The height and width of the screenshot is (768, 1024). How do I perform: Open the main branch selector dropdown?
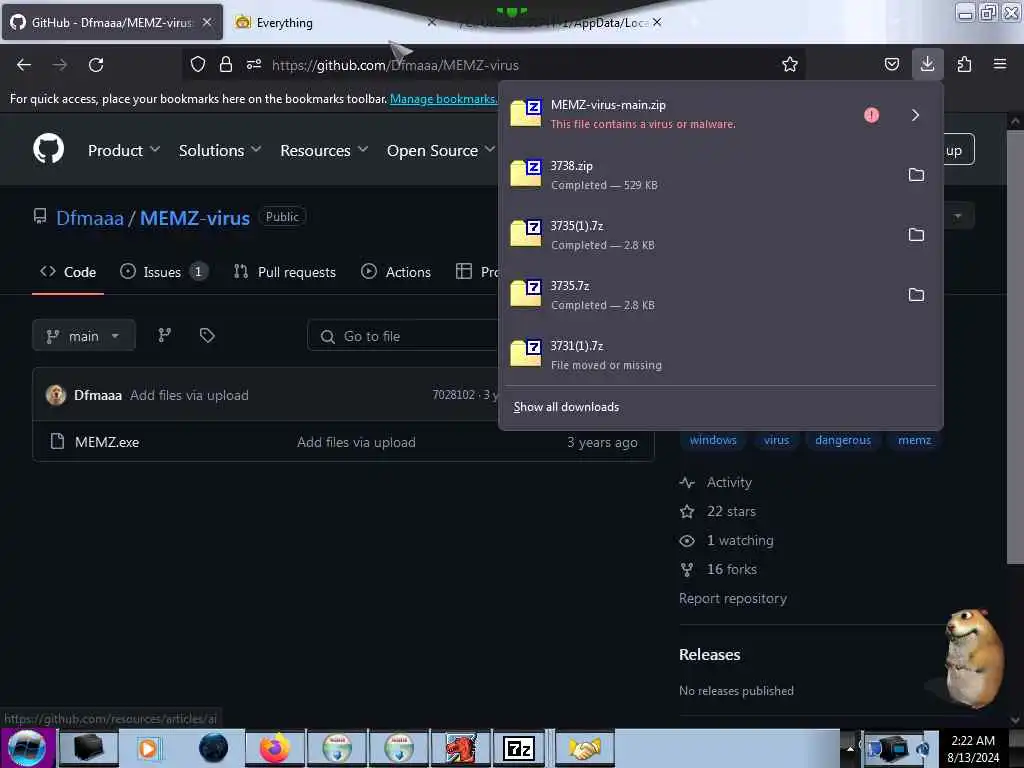(84, 336)
